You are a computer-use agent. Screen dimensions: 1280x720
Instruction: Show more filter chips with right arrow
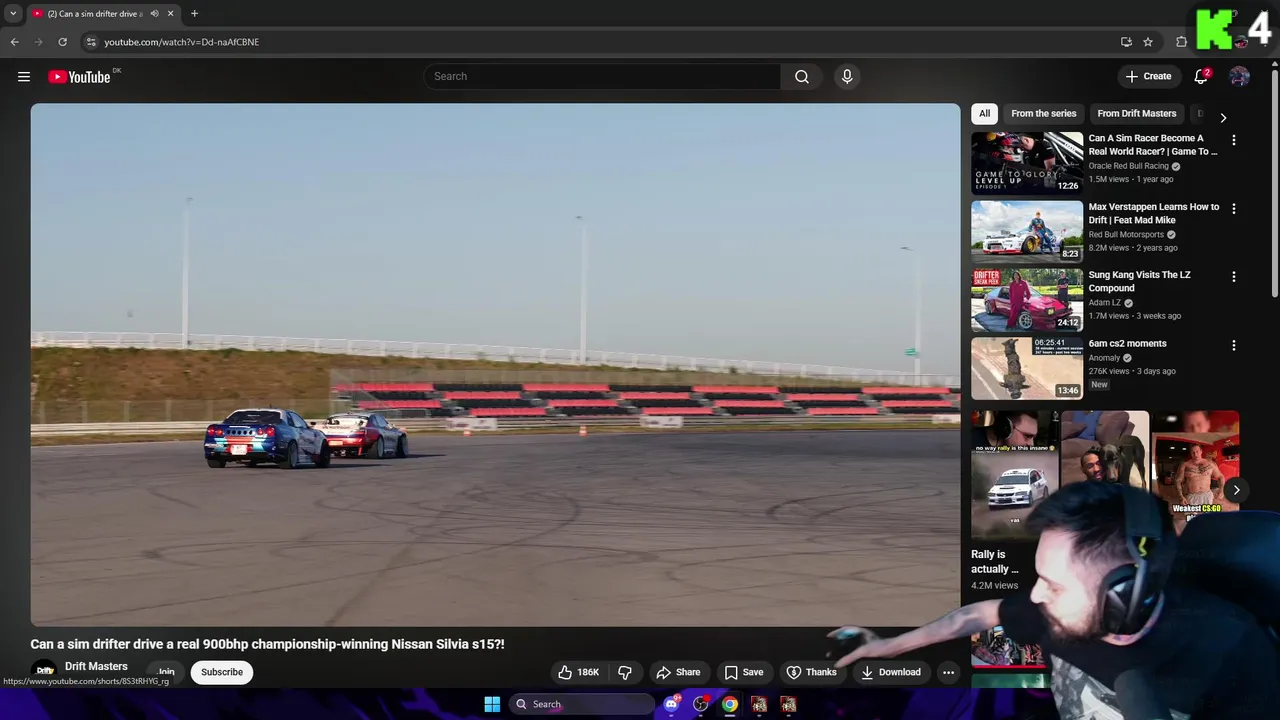point(1222,118)
